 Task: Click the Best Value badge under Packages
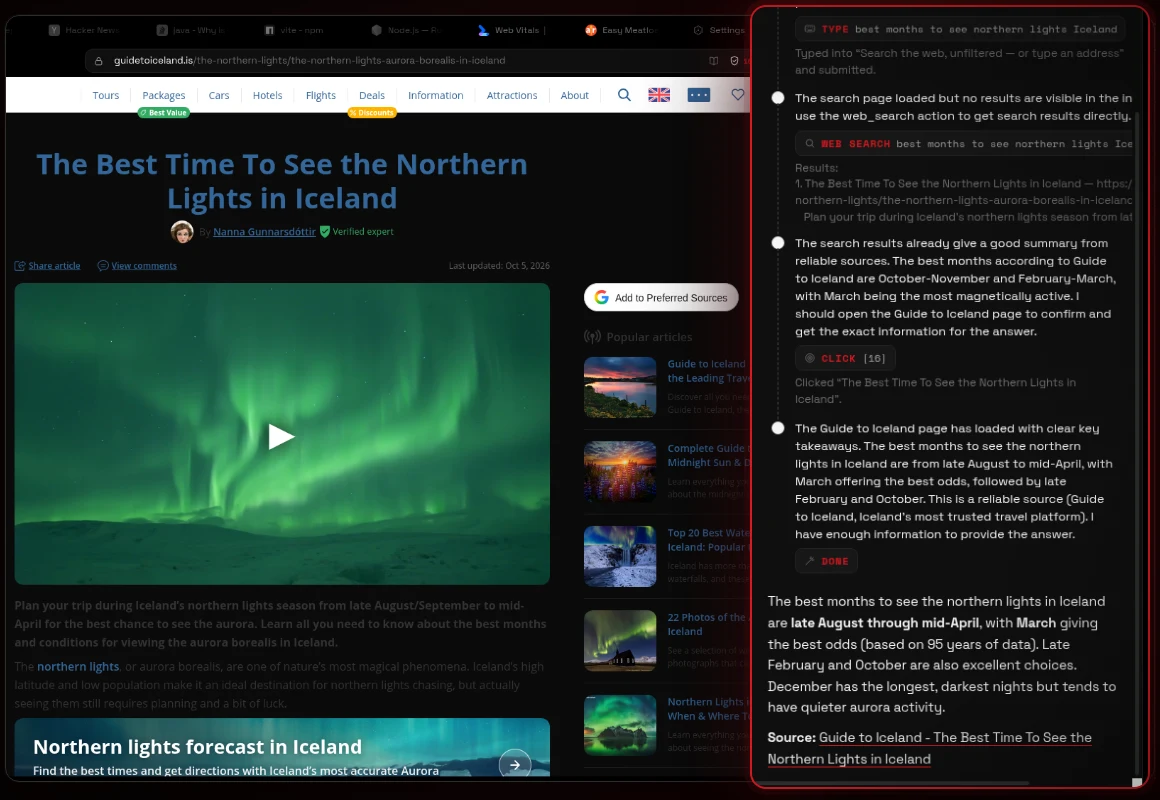[x=163, y=112]
